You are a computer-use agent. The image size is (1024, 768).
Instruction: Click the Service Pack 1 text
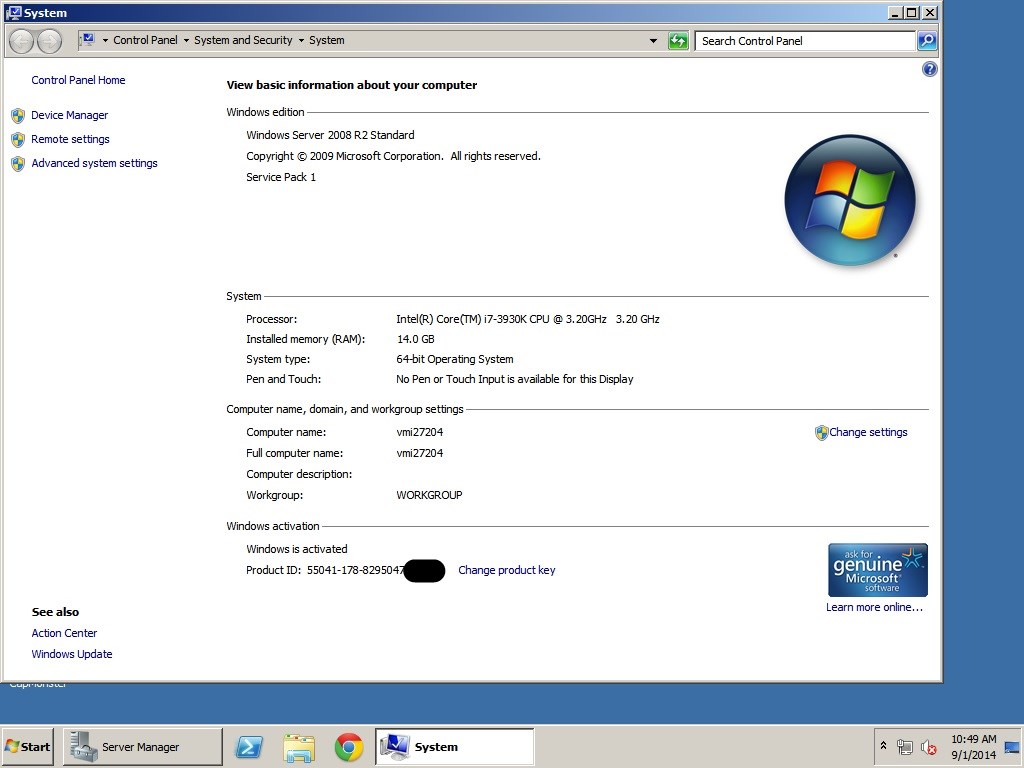point(281,177)
